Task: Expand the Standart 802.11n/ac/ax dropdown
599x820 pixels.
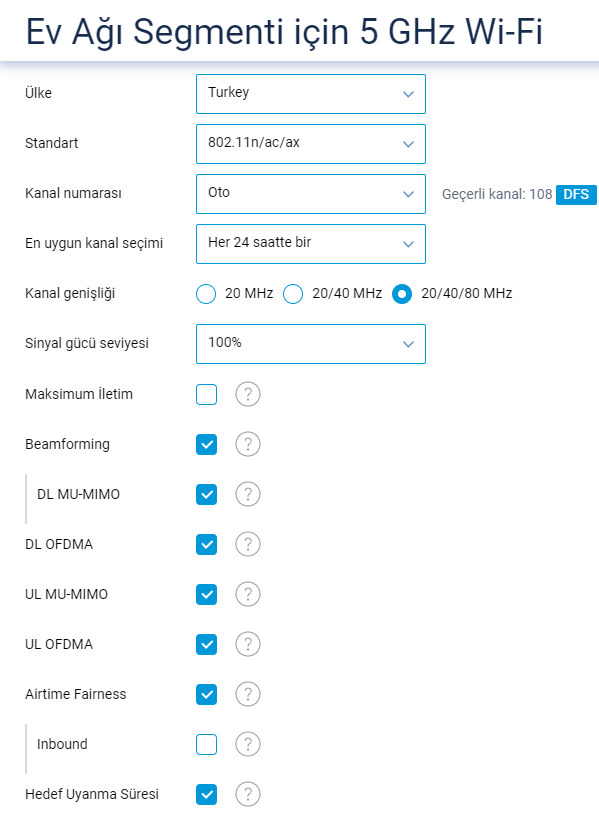Action: pos(311,144)
